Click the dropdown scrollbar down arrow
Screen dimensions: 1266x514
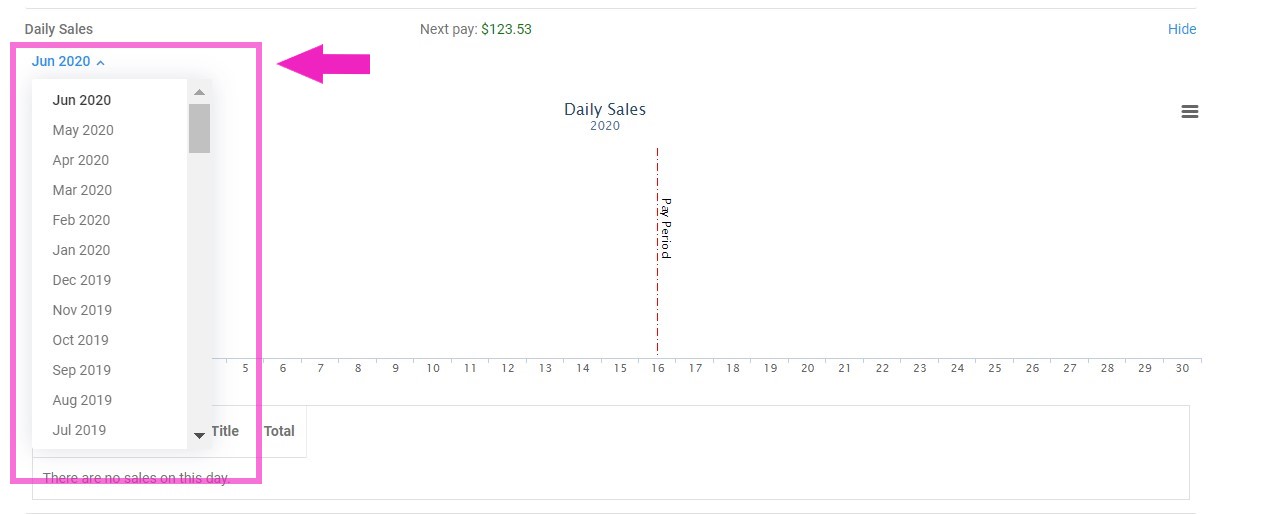[199, 435]
